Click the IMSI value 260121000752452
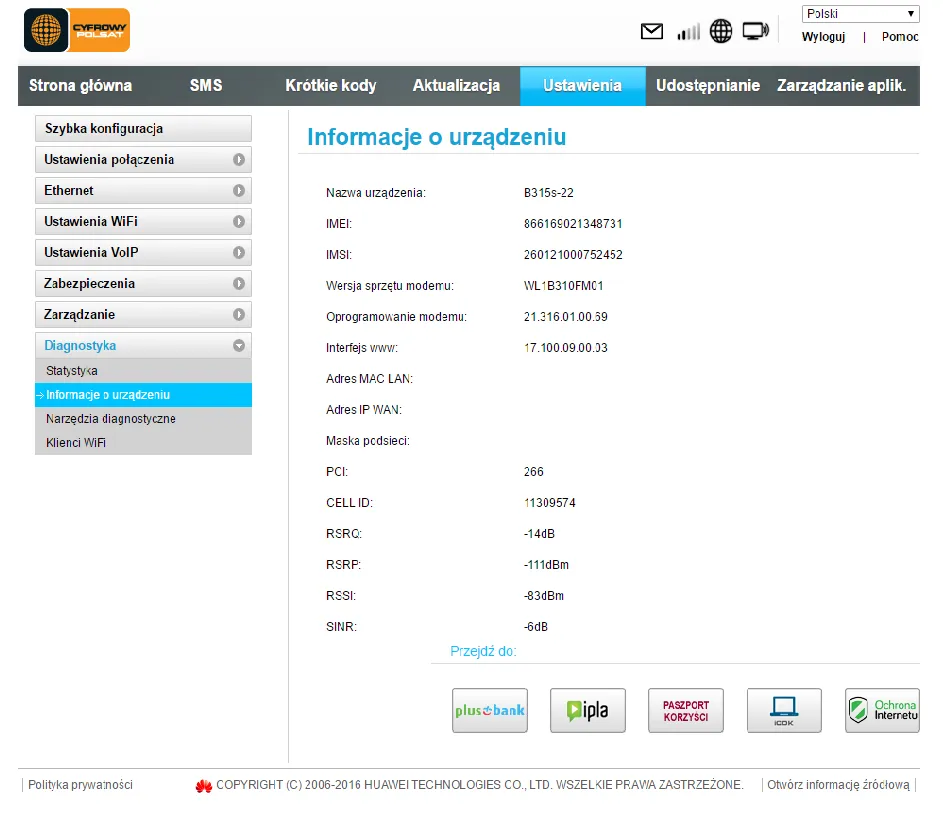Screen dimensions: 943x814 [573, 255]
